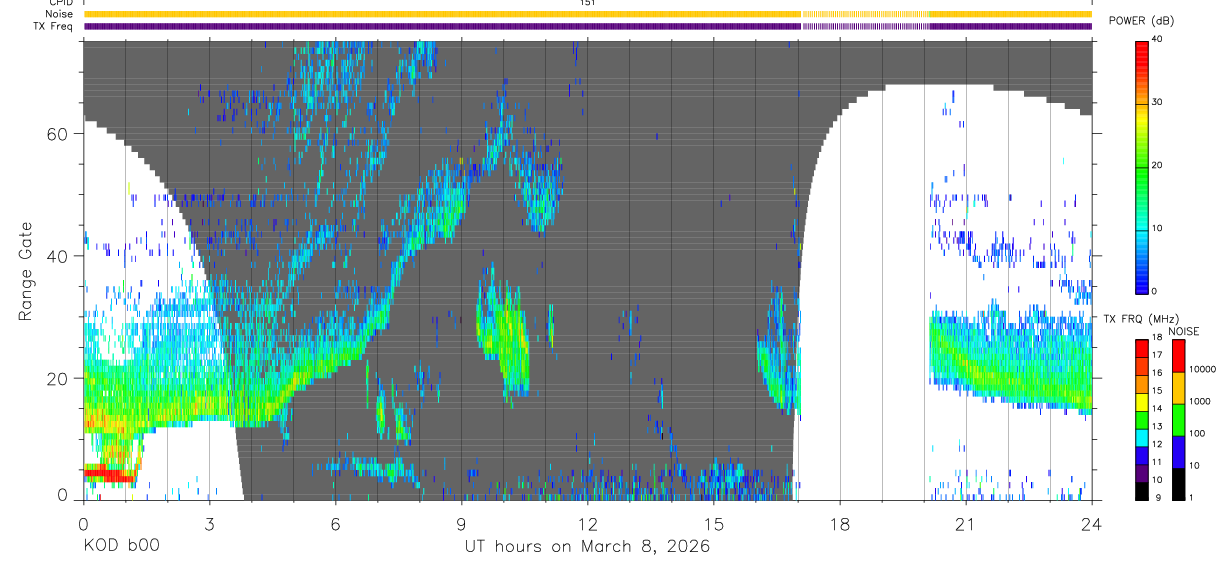
Task: Click the '21' tick on UT hours axis
Action: coord(966,523)
